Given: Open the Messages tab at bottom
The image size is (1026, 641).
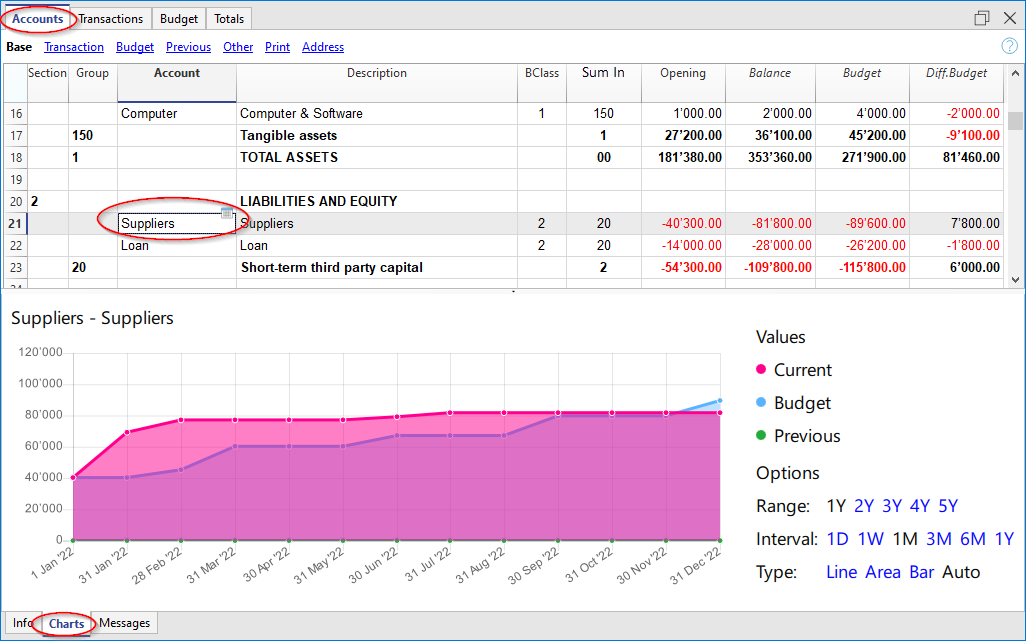Looking at the screenshot, I should coord(125,623).
